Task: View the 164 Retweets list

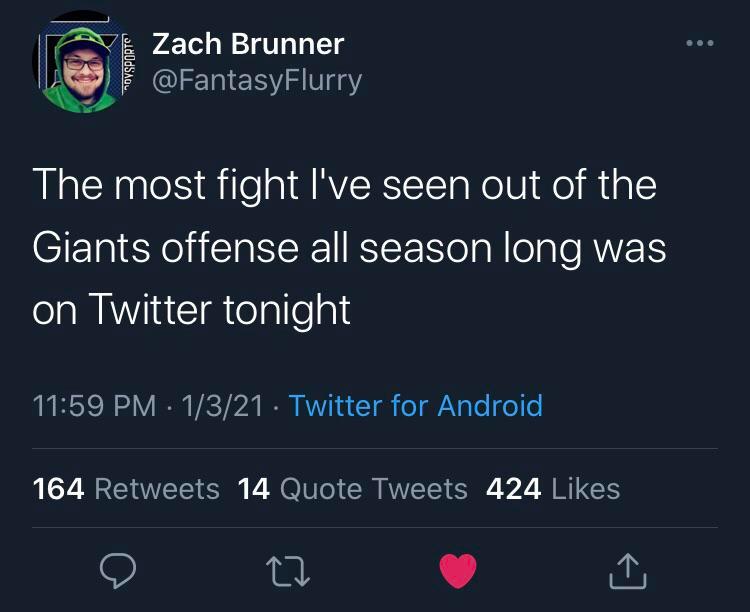Action: pos(126,488)
